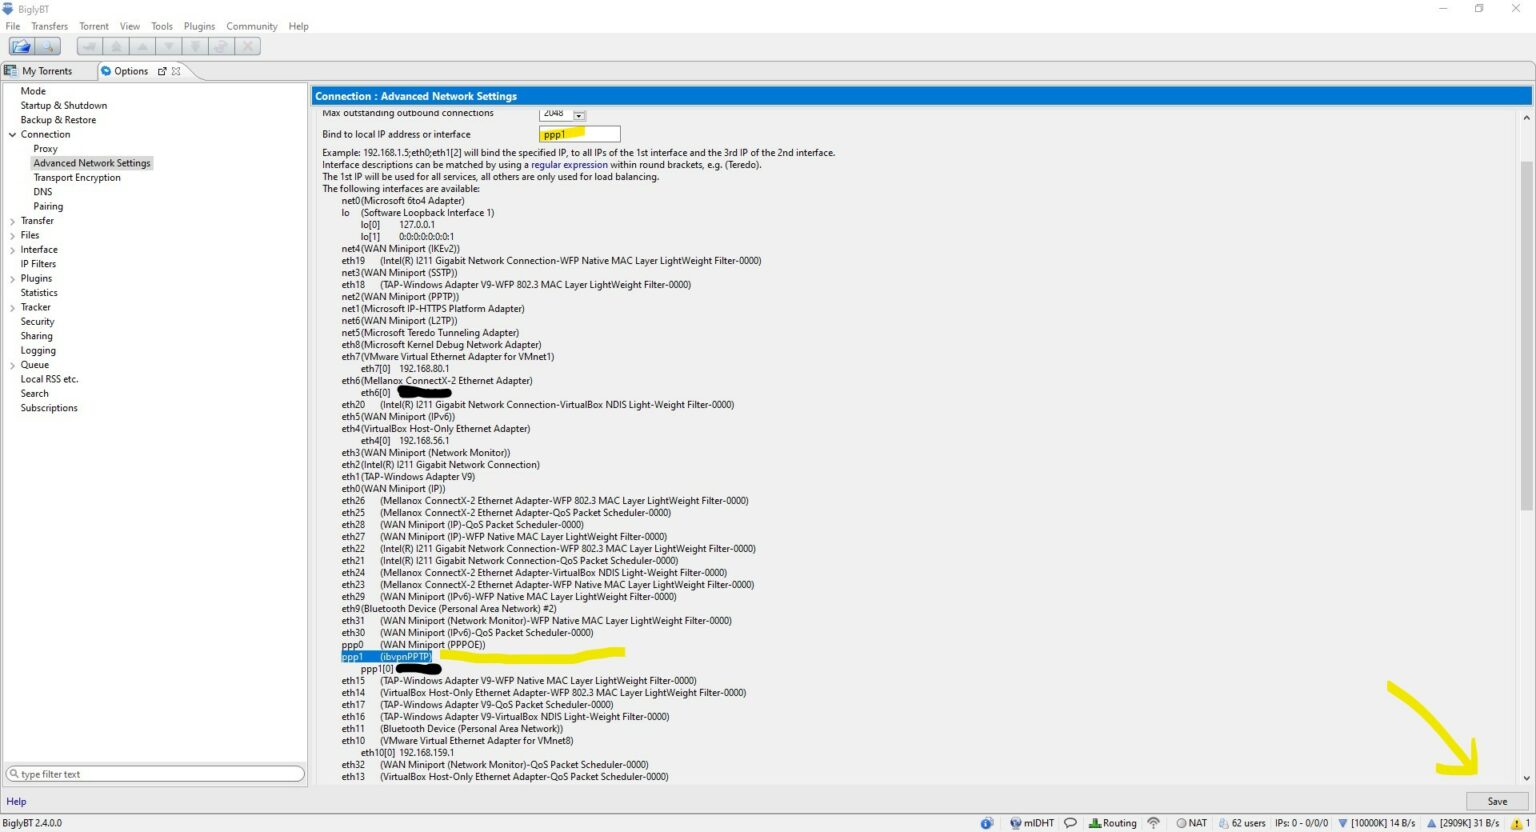The height and width of the screenshot is (832, 1536).
Task: Click the move to top toolbar icon
Action: [x=116, y=46]
